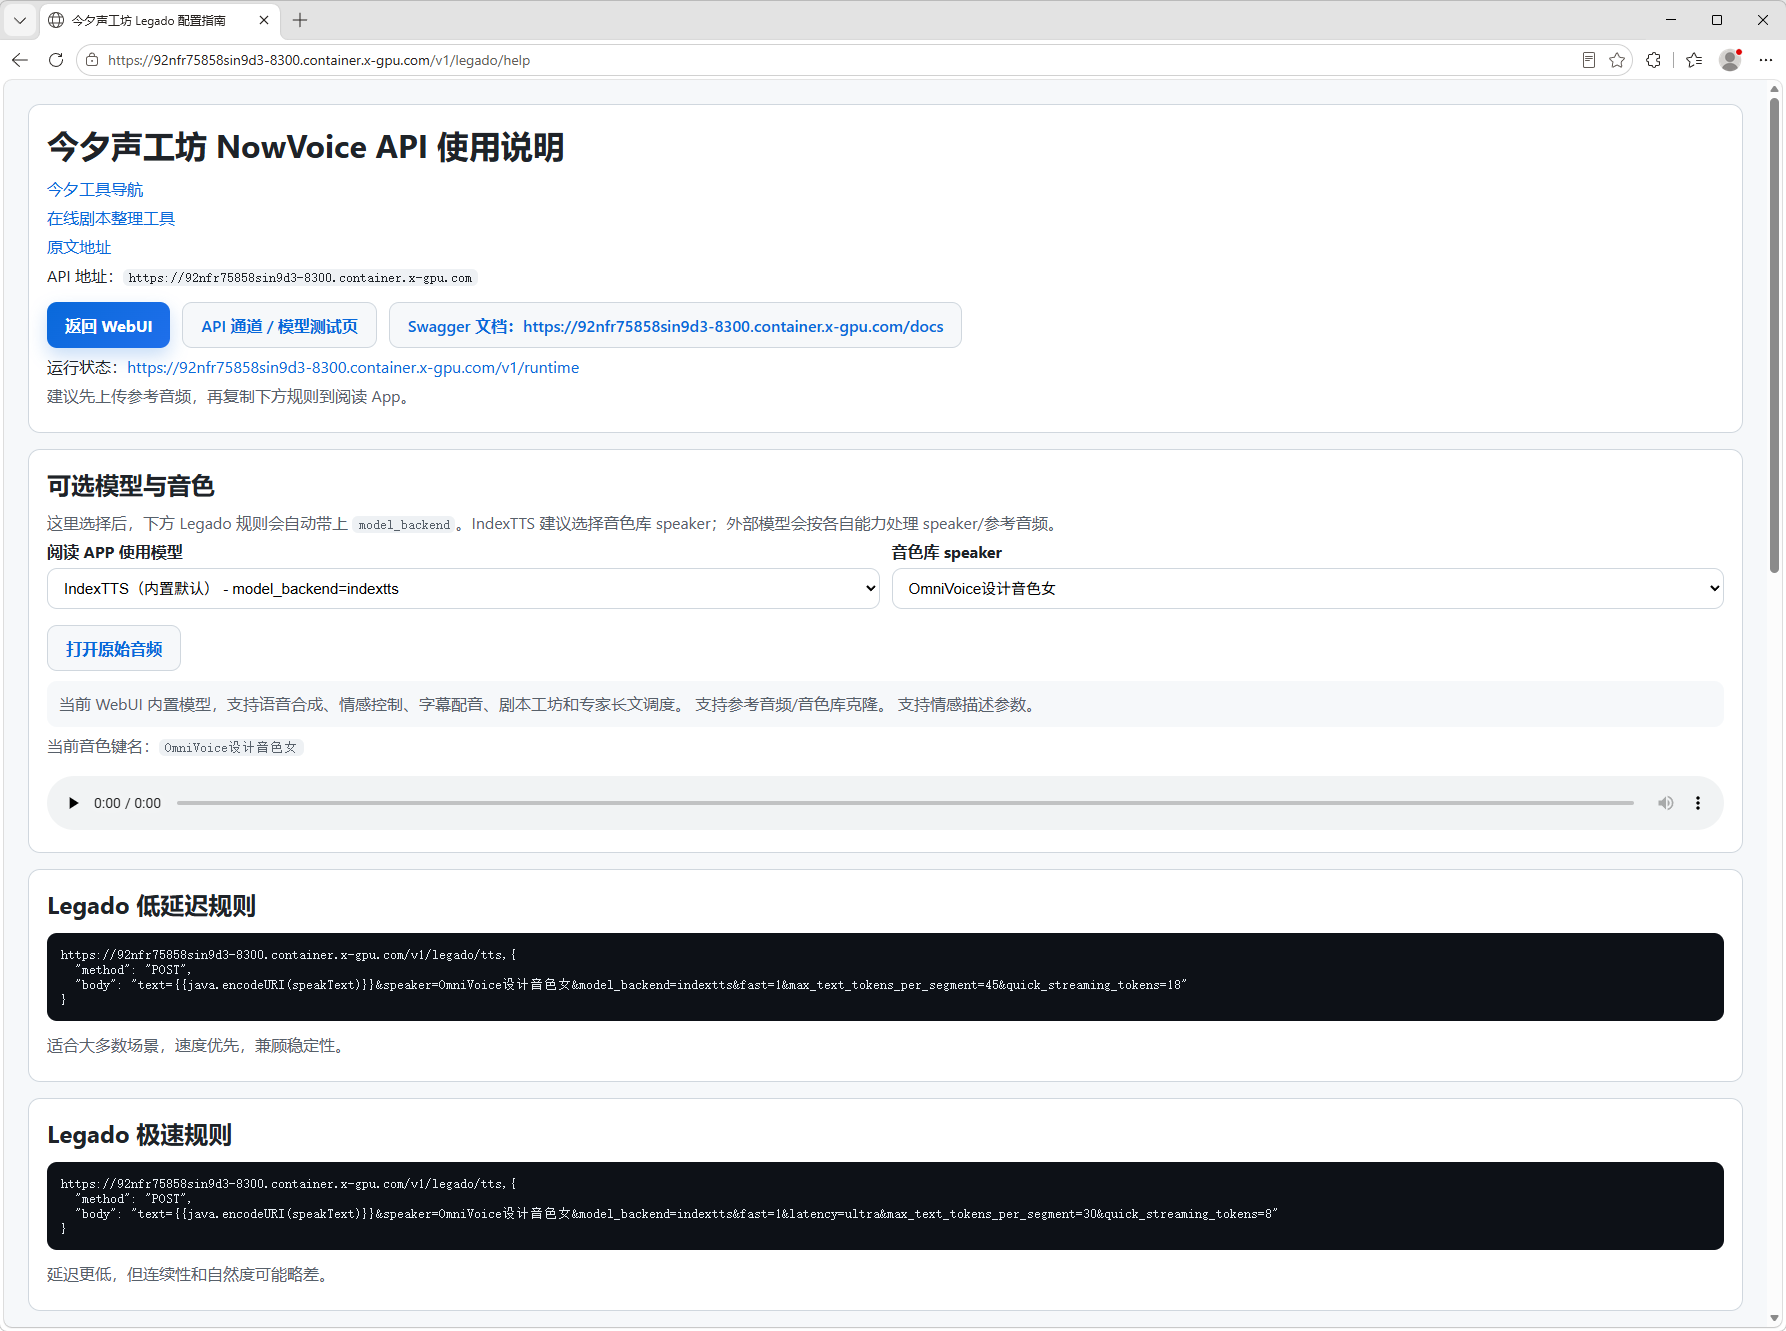Minimize the browser window
Viewport: 1786px width, 1331px height.
[1671, 20]
